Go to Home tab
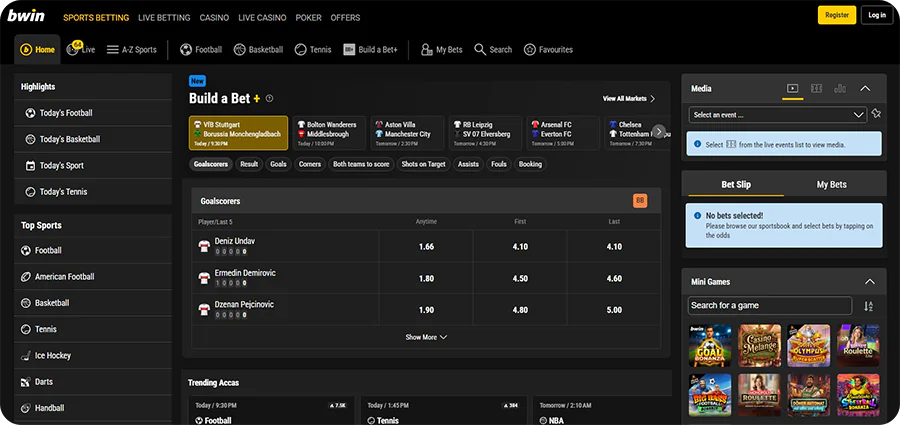Image resolution: width=900 pixels, height=425 pixels. (x=38, y=49)
